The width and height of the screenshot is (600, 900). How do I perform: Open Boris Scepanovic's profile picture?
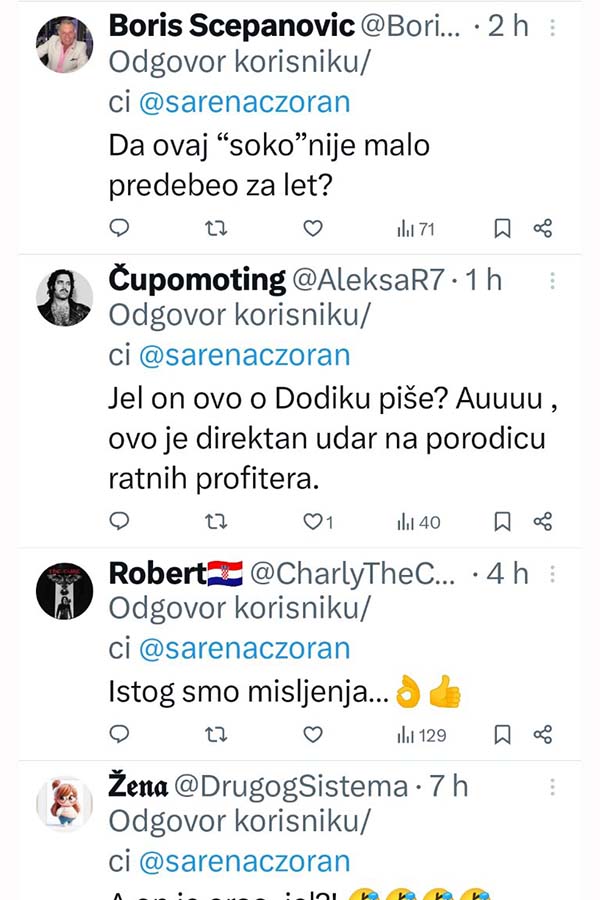coord(65,45)
